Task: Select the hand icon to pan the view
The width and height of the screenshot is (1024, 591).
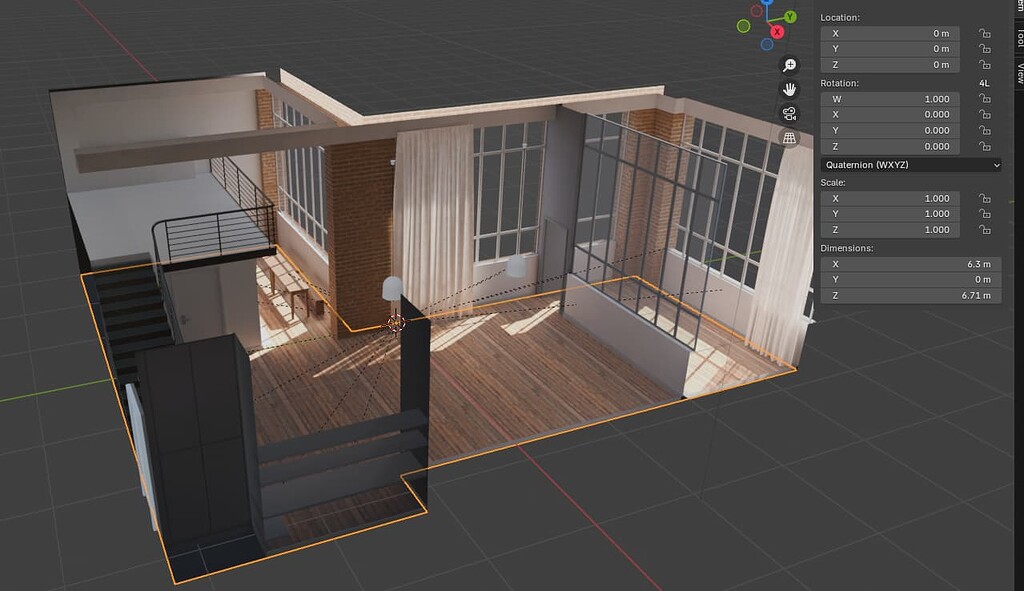Action: tap(790, 90)
